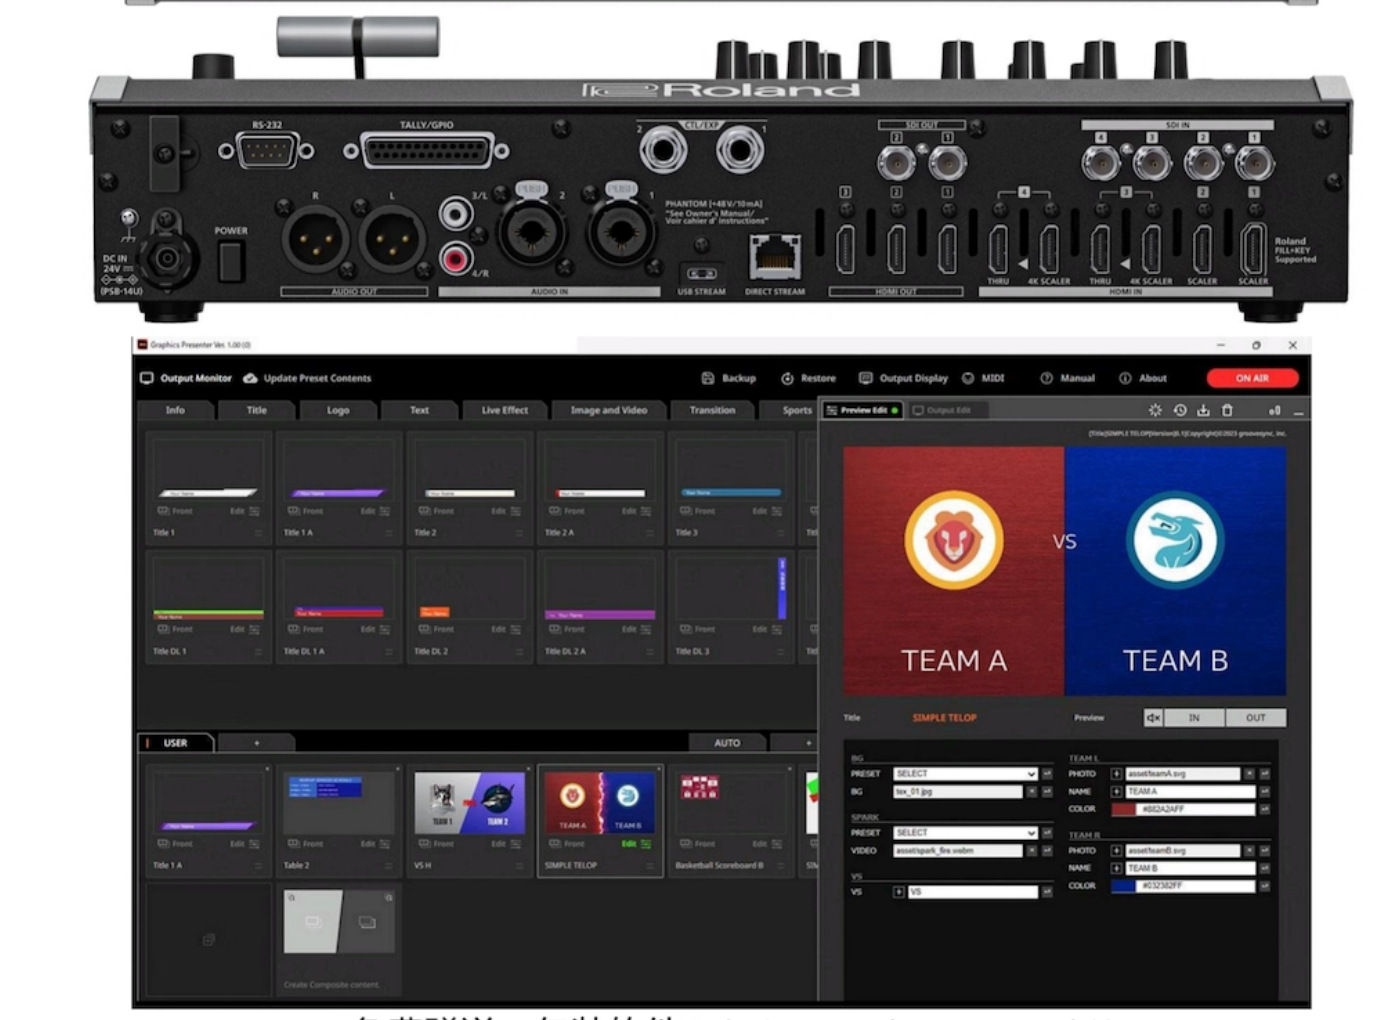Toggle Front layer on Title DL 1 card
Viewport: 1383px width, 1020px height.
point(175,629)
